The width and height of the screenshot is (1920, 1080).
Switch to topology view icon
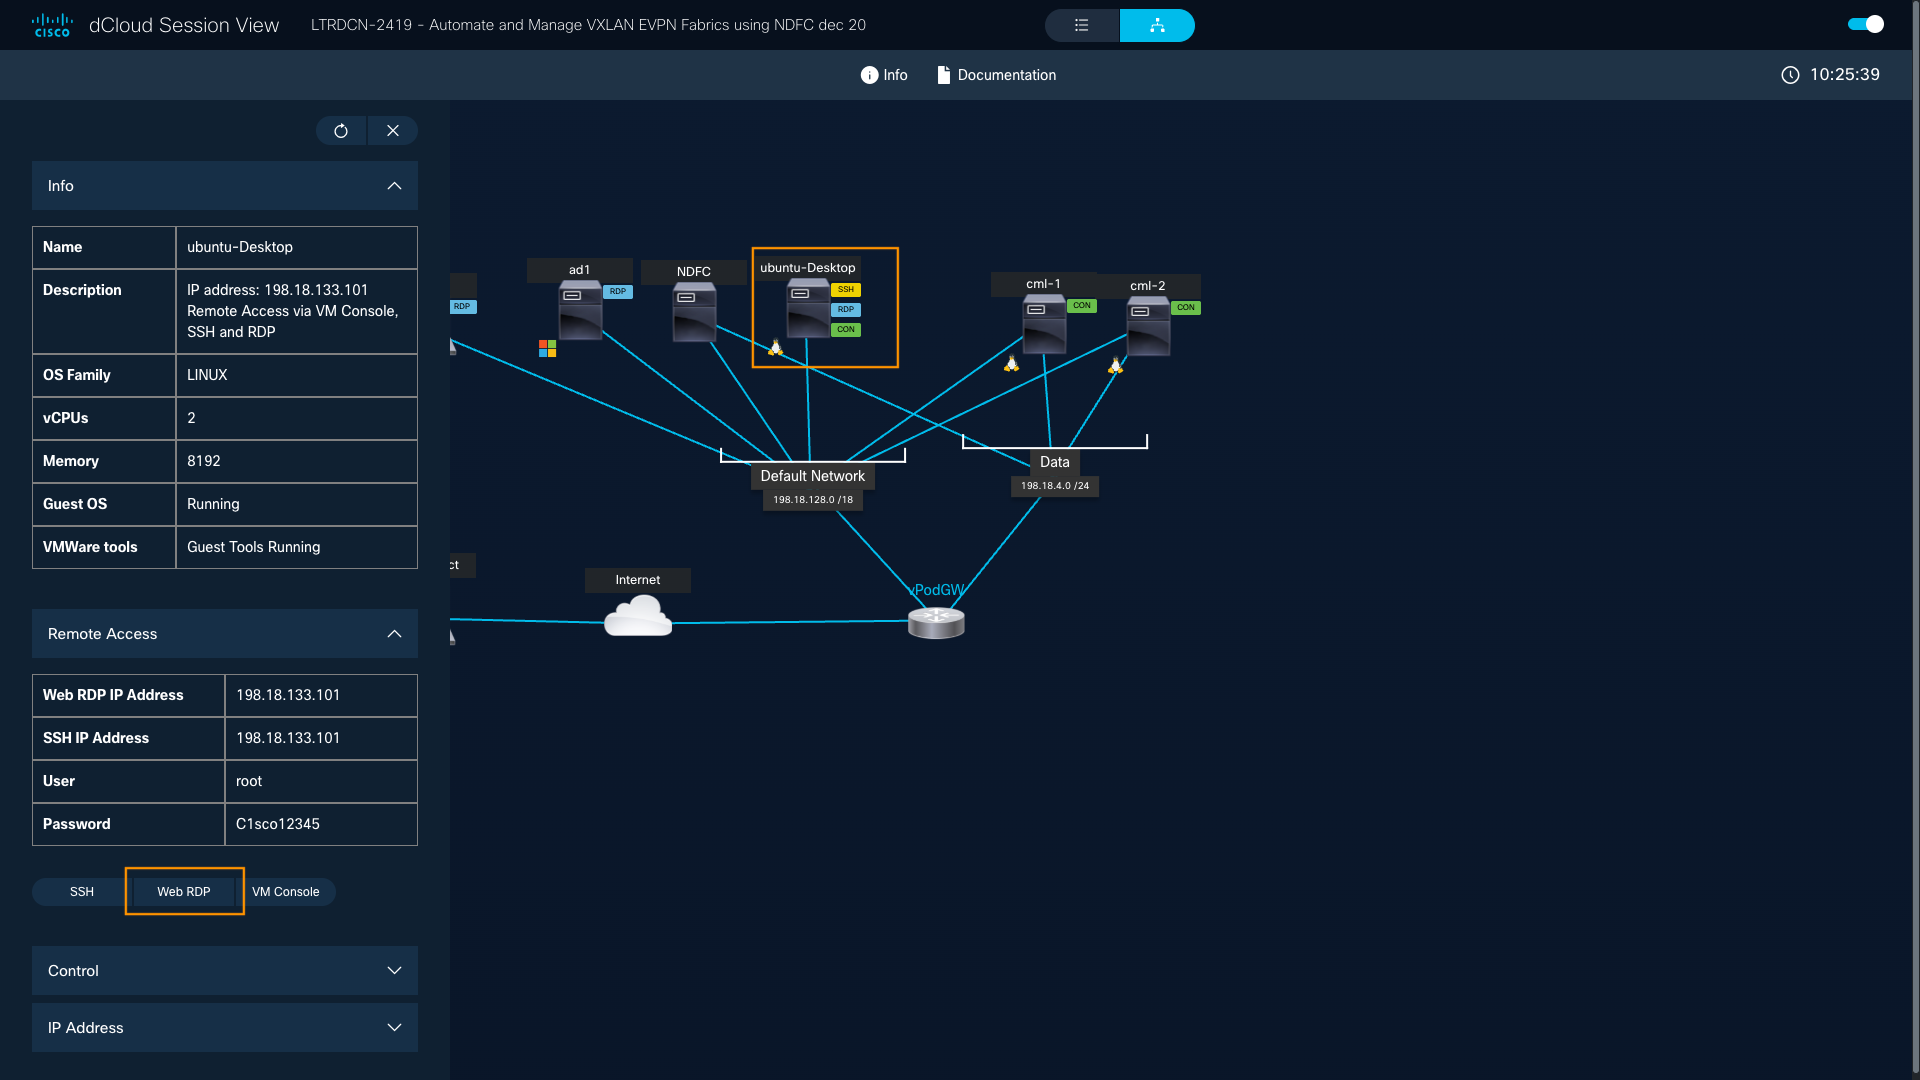pos(1157,25)
